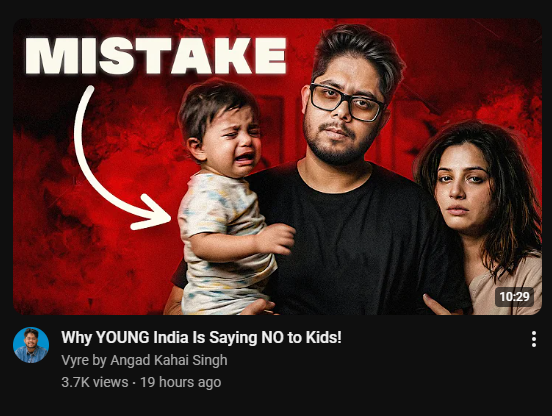Click the '19 hours ago' timestamp
The height and width of the screenshot is (416, 552).
pyautogui.click(x=181, y=382)
